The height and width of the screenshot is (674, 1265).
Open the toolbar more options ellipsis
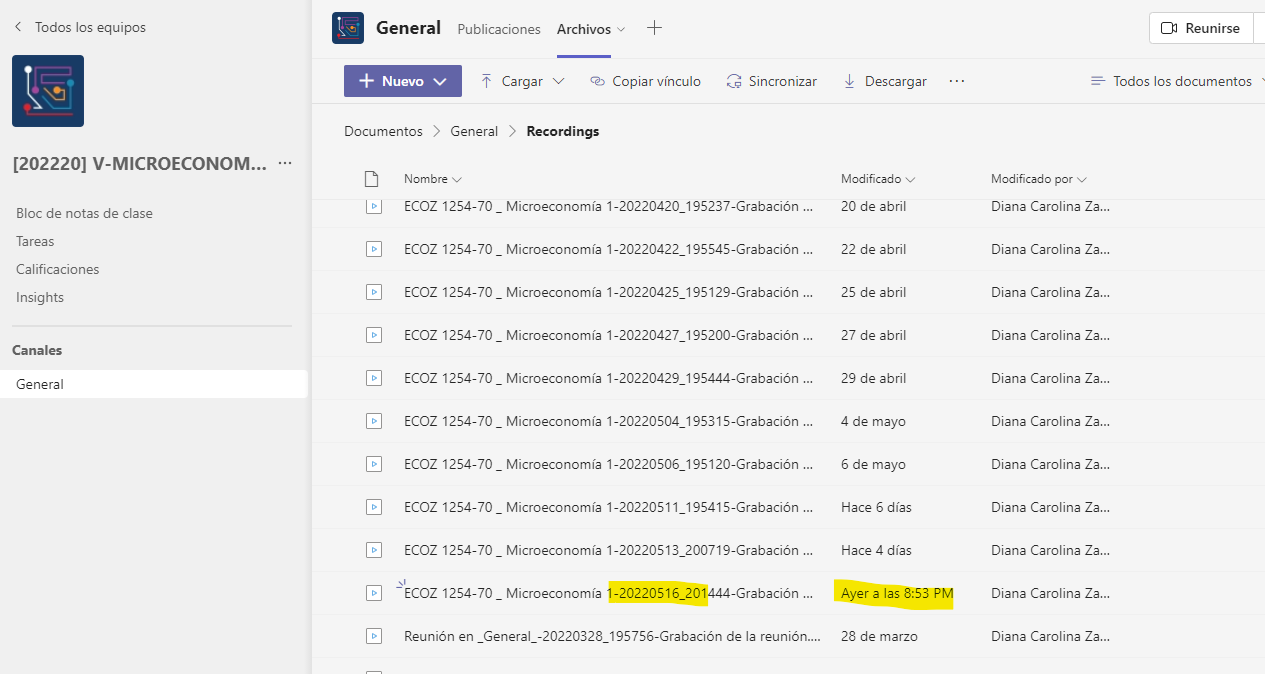(957, 81)
